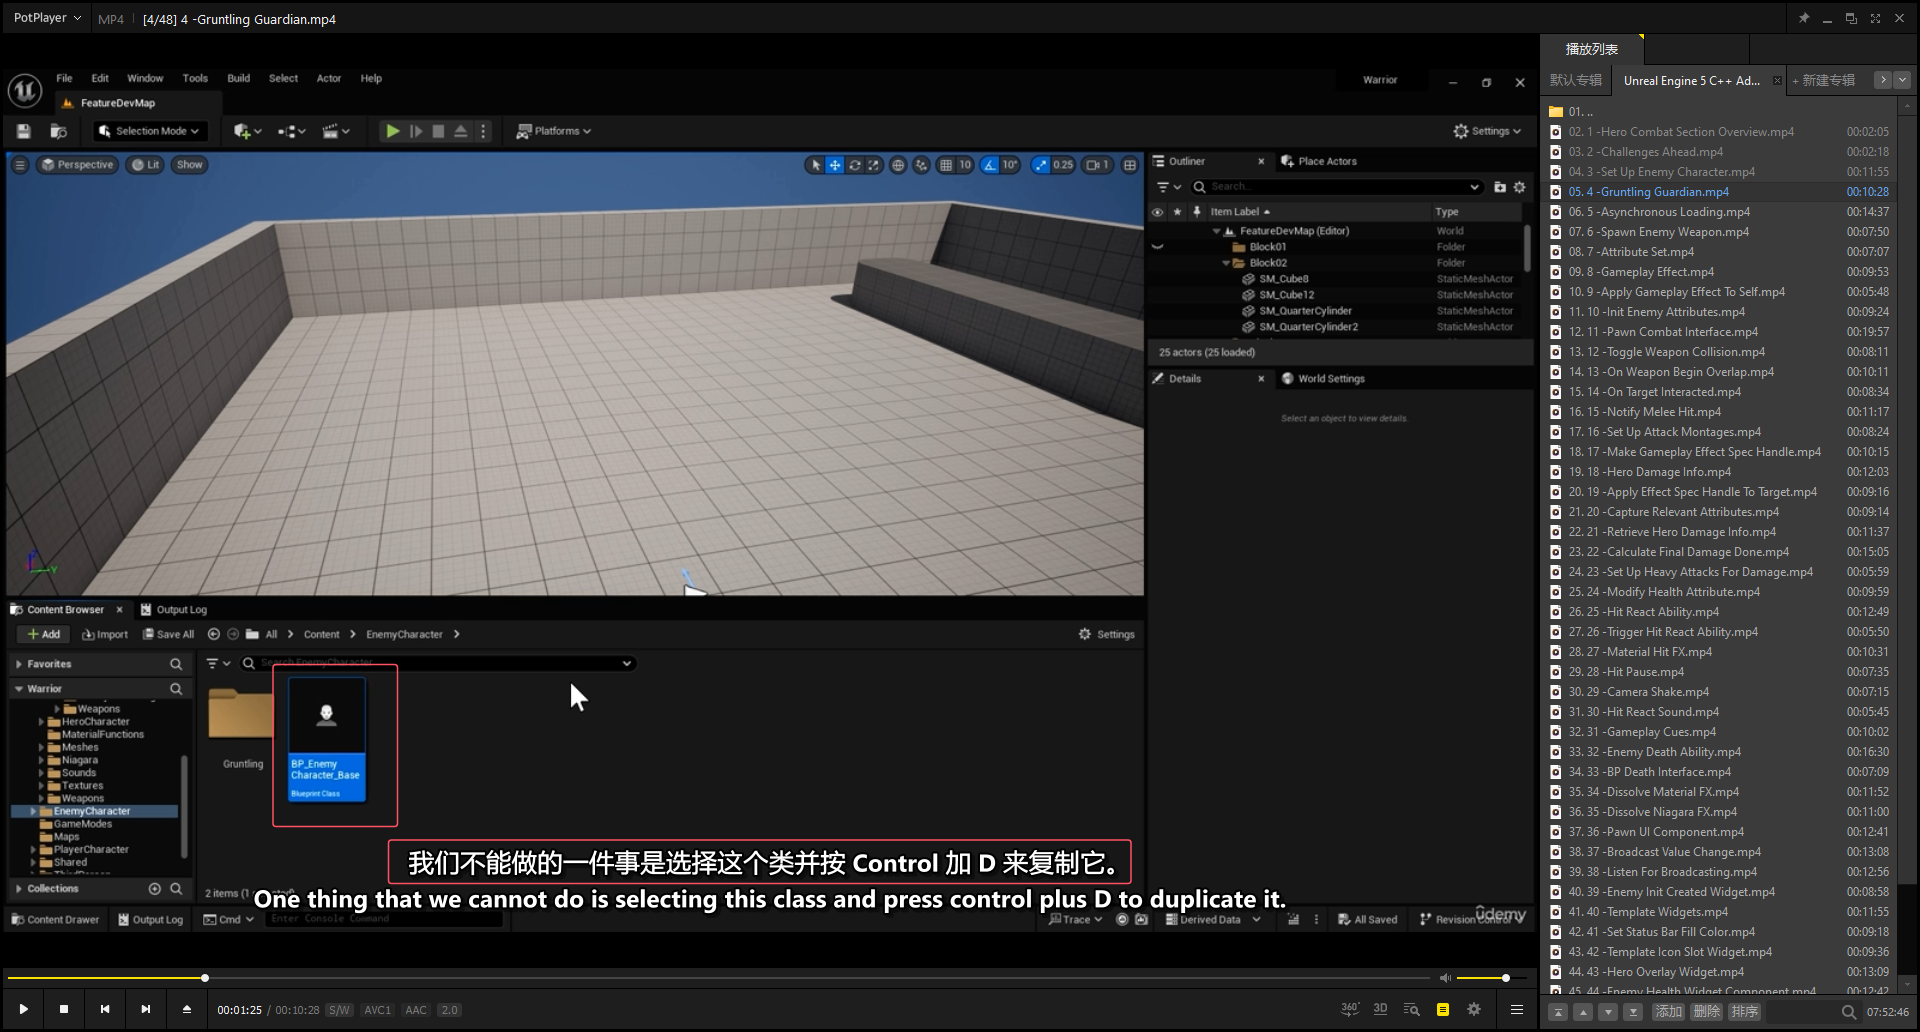This screenshot has width=1920, height=1032.
Task: Open the quick add actor dropdown
Action: point(247,131)
